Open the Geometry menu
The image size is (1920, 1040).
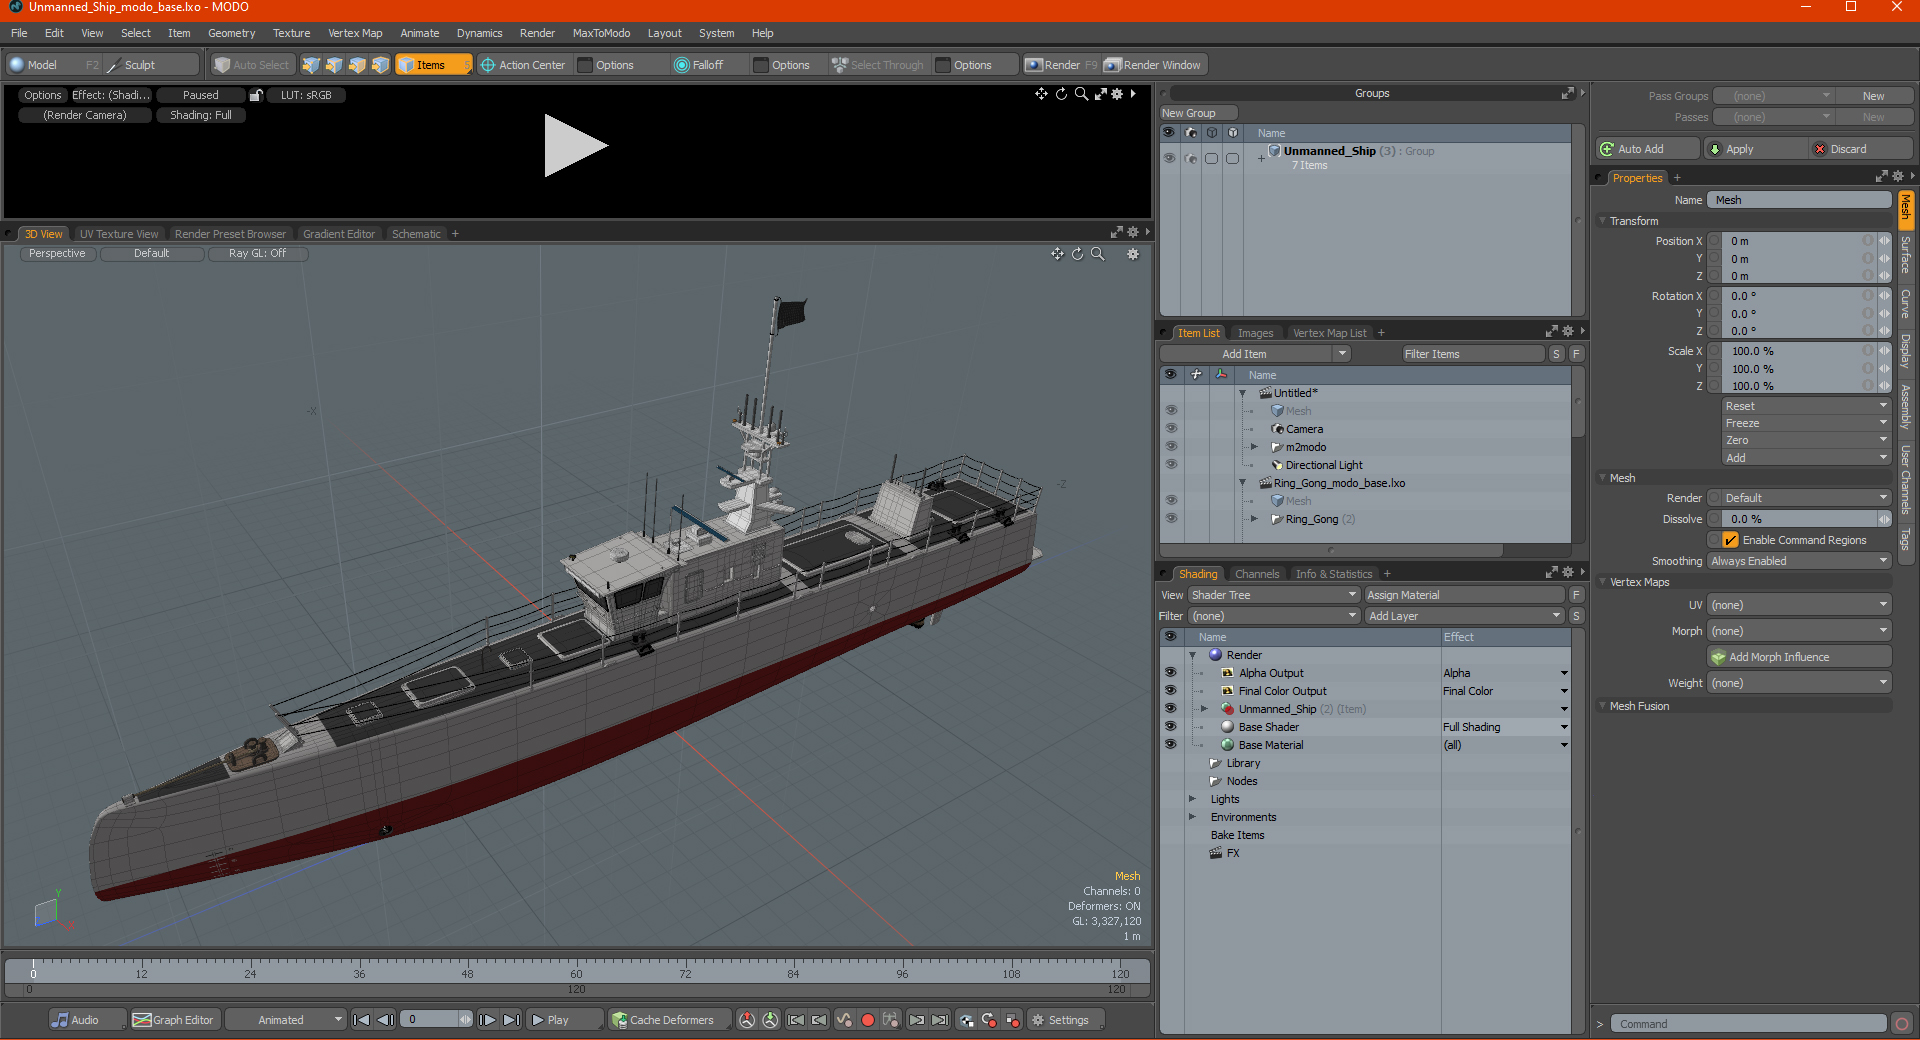pyautogui.click(x=231, y=33)
